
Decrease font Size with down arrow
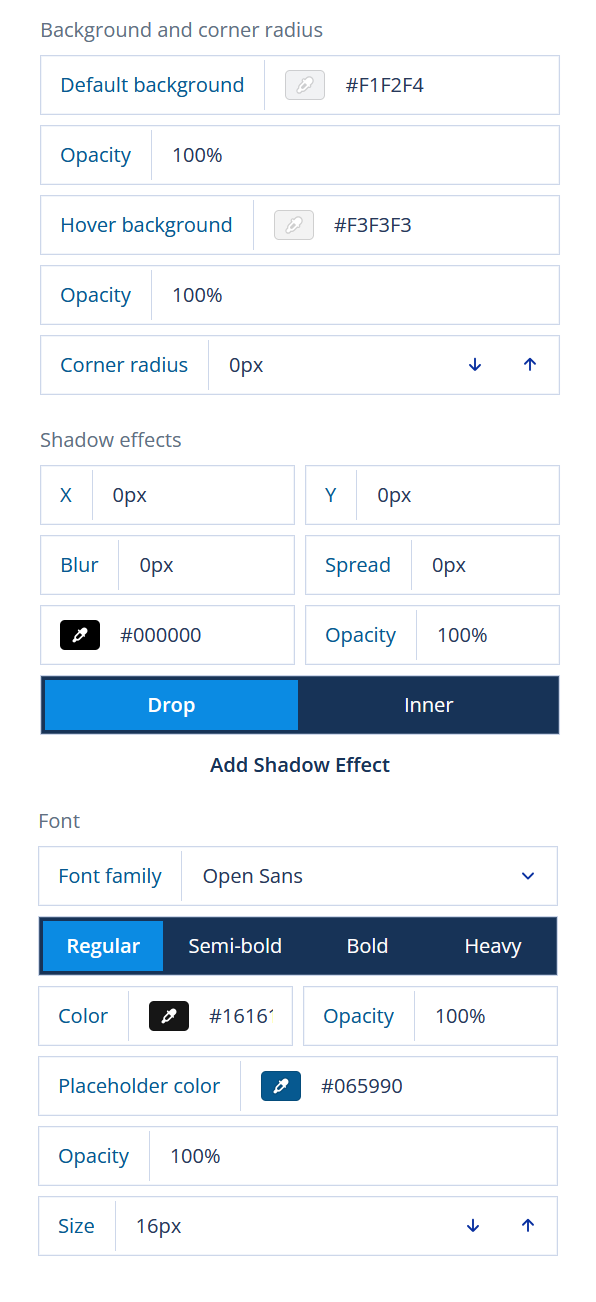pyautogui.click(x=473, y=1226)
